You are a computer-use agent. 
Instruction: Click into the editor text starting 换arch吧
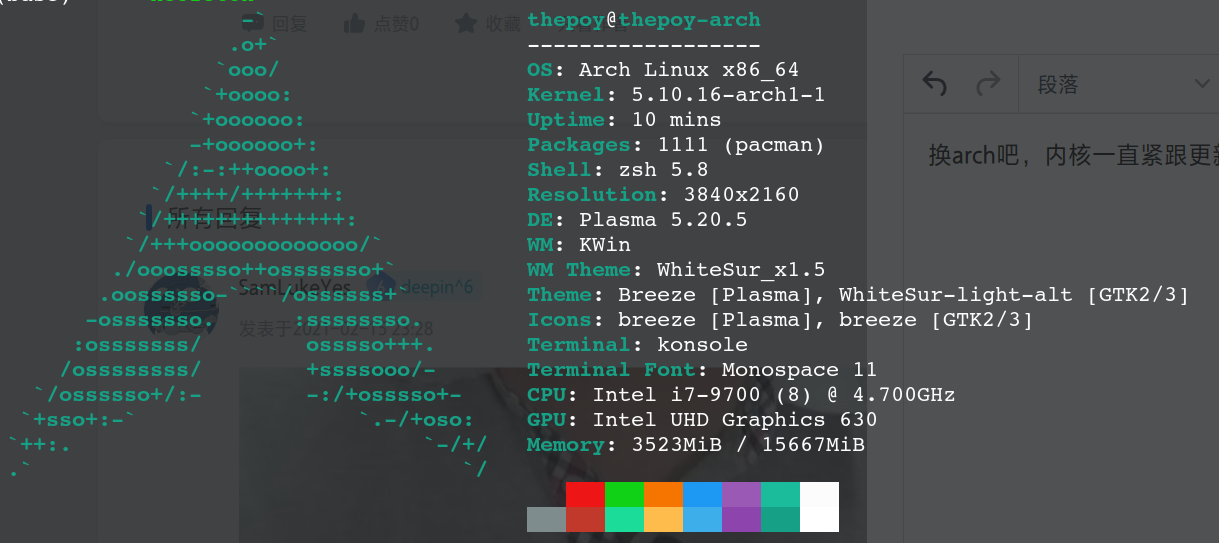[1073, 155]
